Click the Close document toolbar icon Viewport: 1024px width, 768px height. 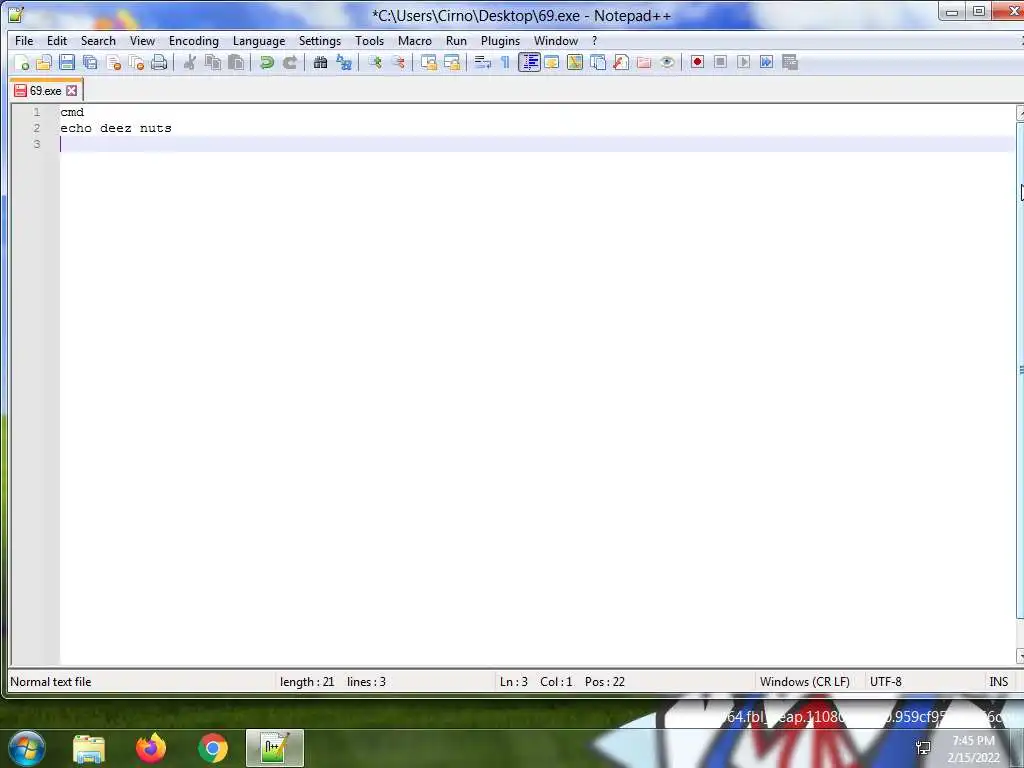114,63
